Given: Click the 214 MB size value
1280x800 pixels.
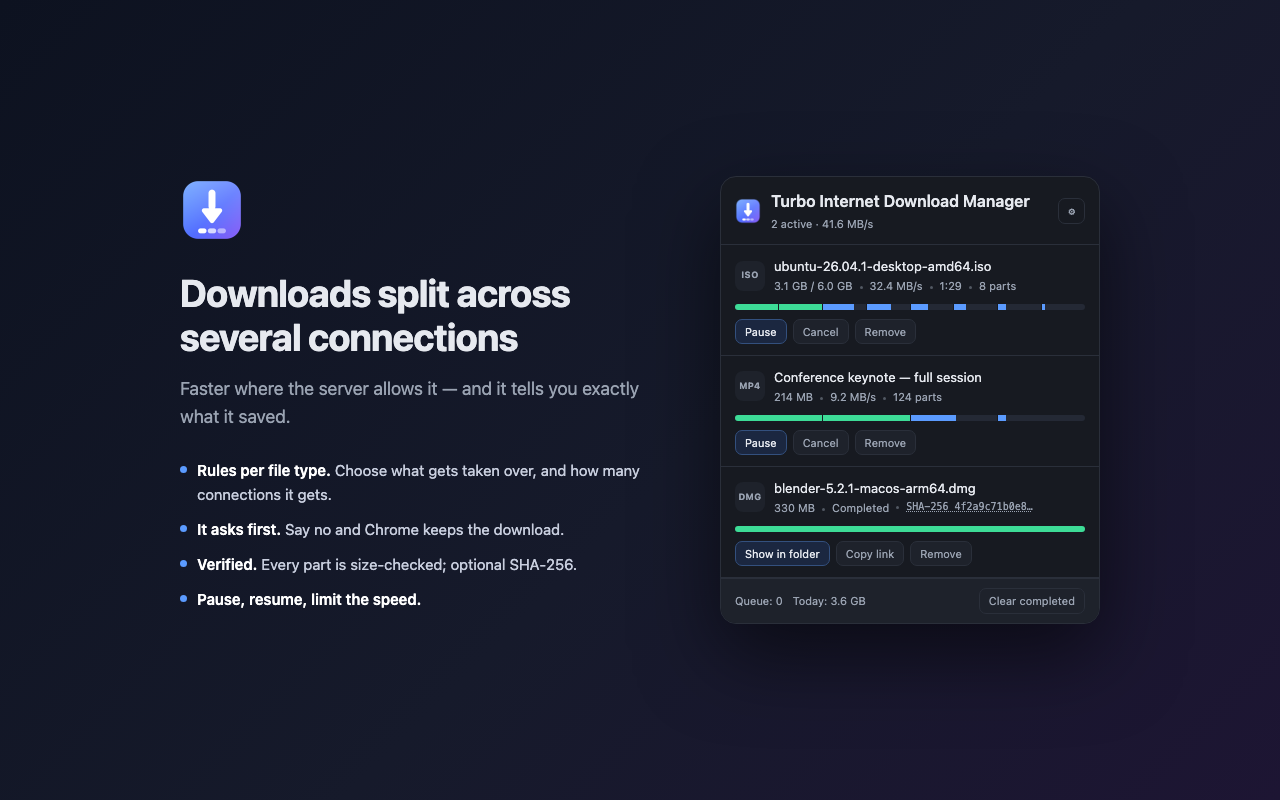Looking at the screenshot, I should [793, 397].
